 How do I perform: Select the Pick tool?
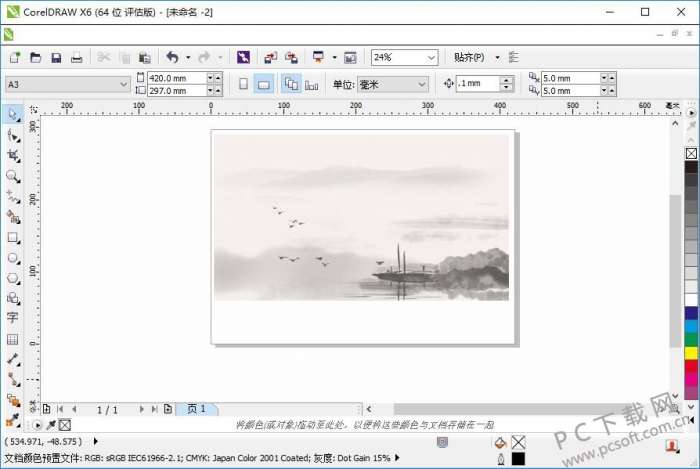point(12,114)
